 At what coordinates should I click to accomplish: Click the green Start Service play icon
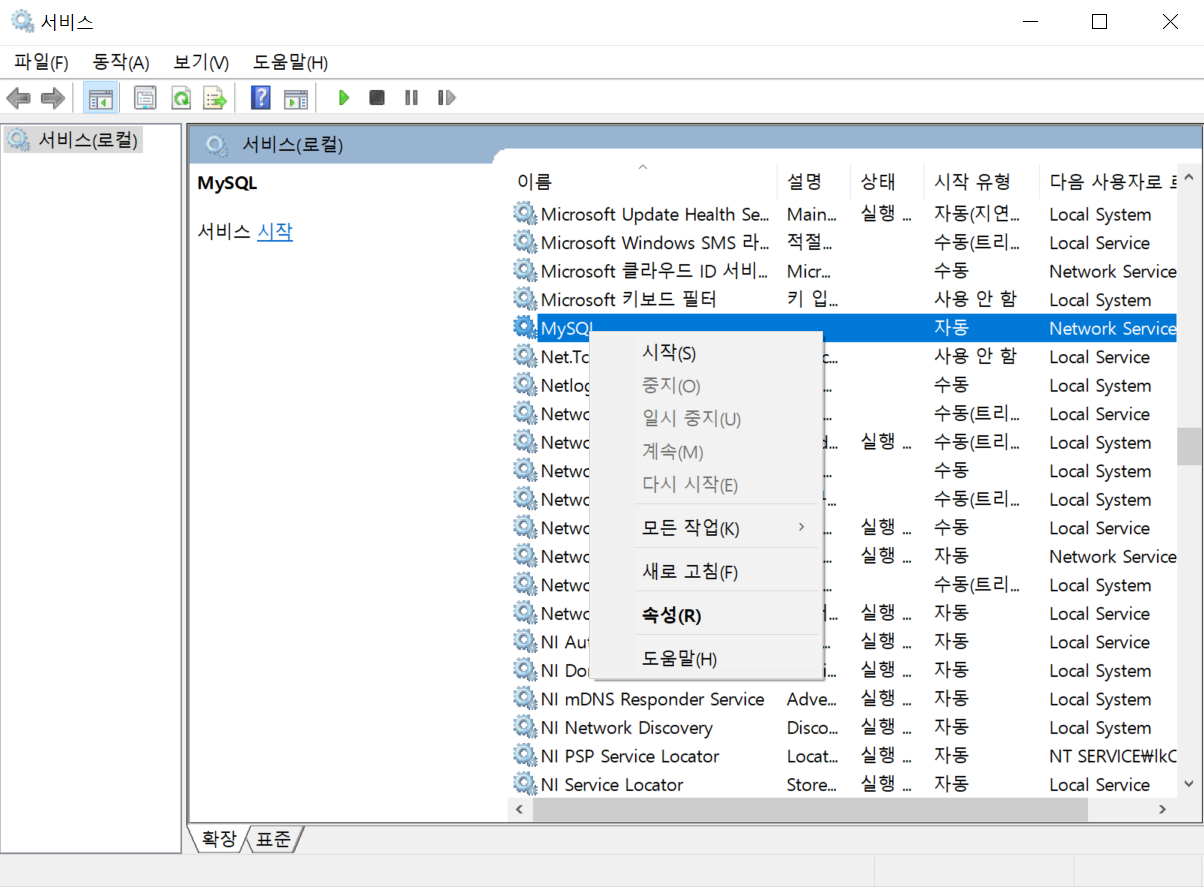[x=344, y=98]
